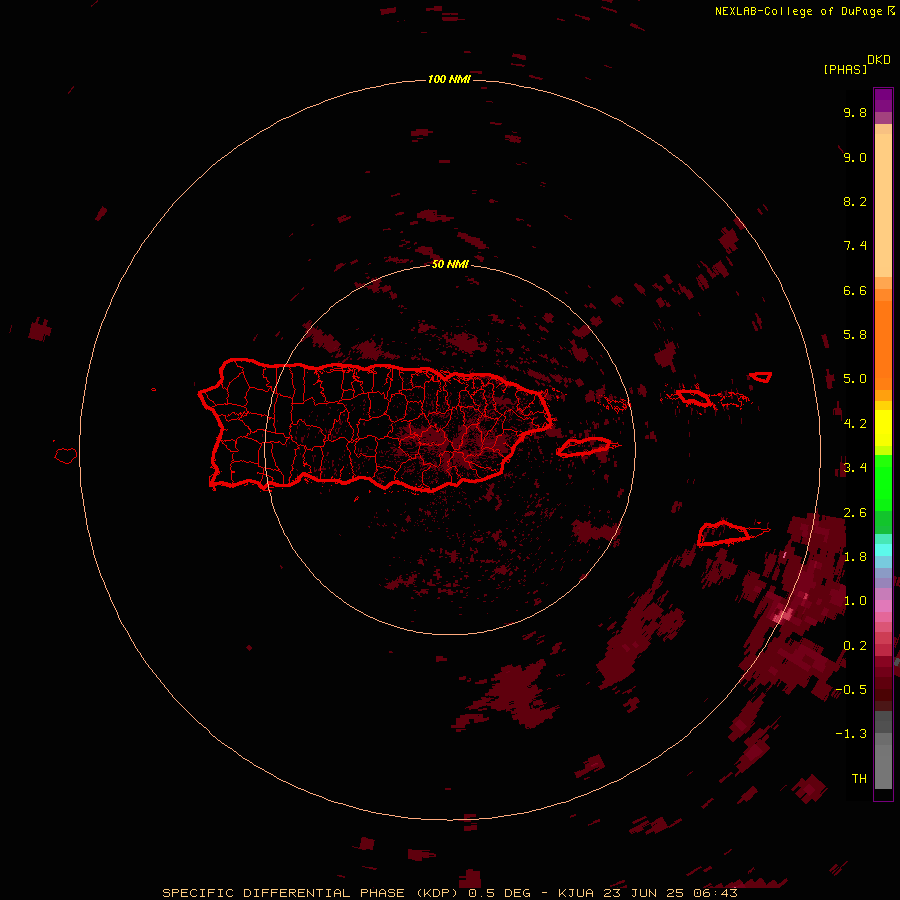This screenshot has height=900, width=900.
Task: Click the gray segment beside the TH label
Action: [883, 766]
